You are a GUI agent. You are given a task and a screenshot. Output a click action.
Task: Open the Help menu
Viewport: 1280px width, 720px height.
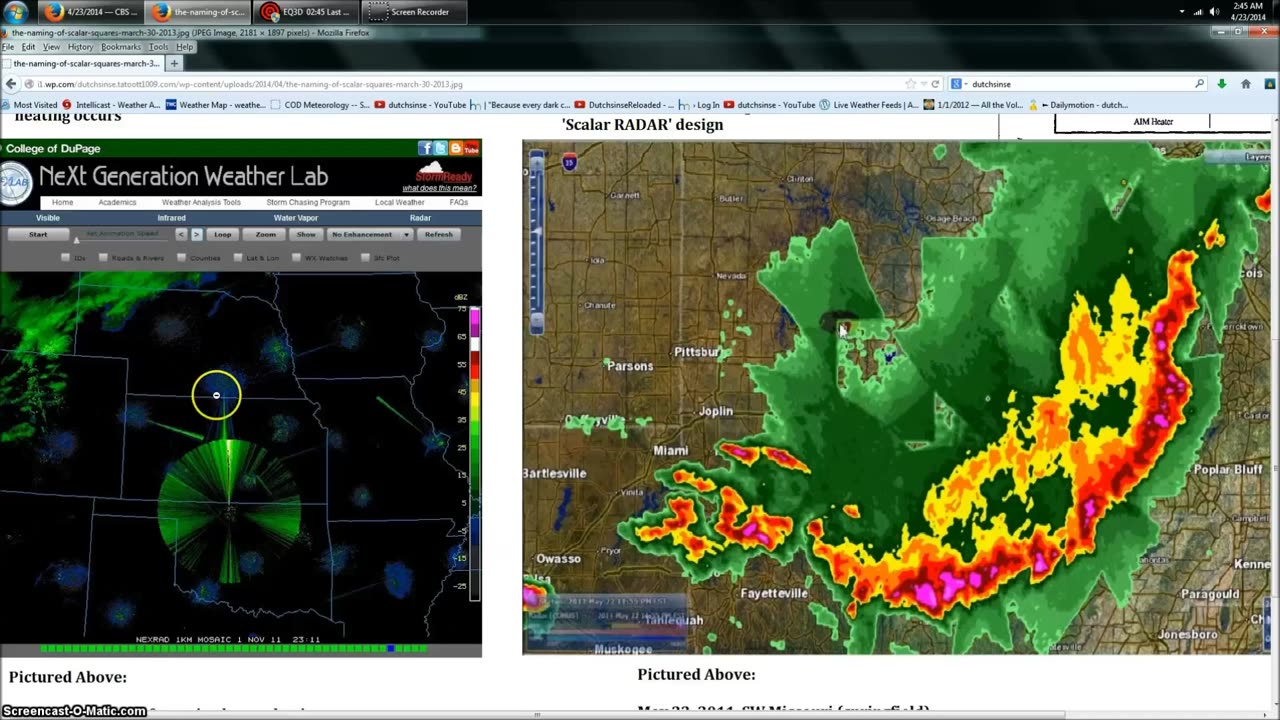185,47
